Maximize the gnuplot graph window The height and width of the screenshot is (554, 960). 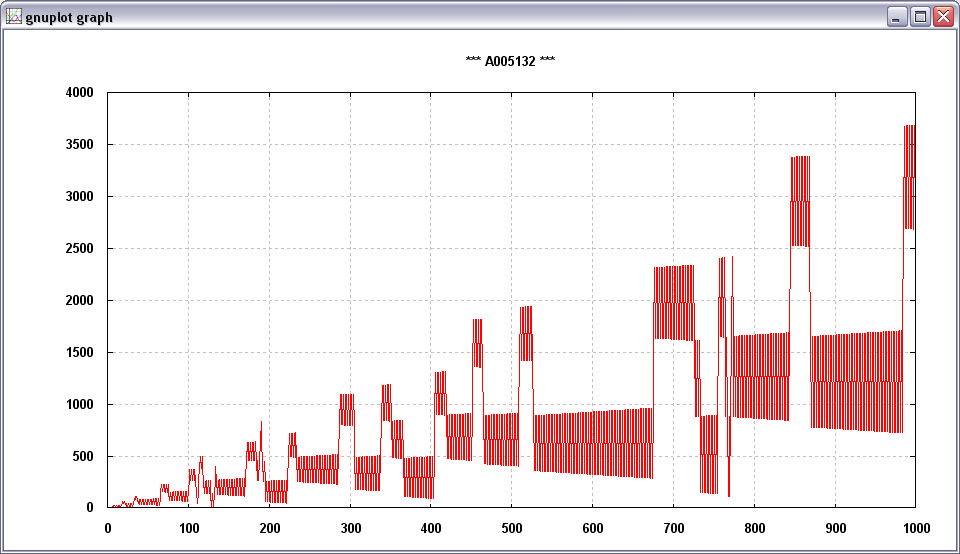coord(920,17)
